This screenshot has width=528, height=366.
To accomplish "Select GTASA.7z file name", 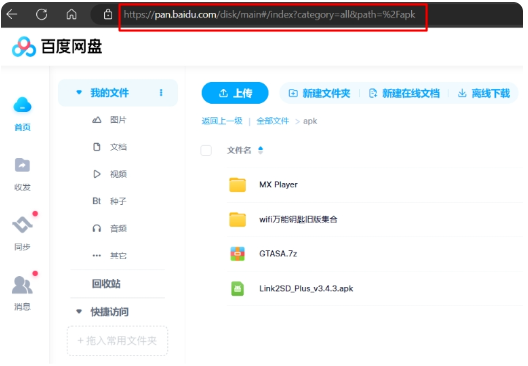I will pos(278,254).
